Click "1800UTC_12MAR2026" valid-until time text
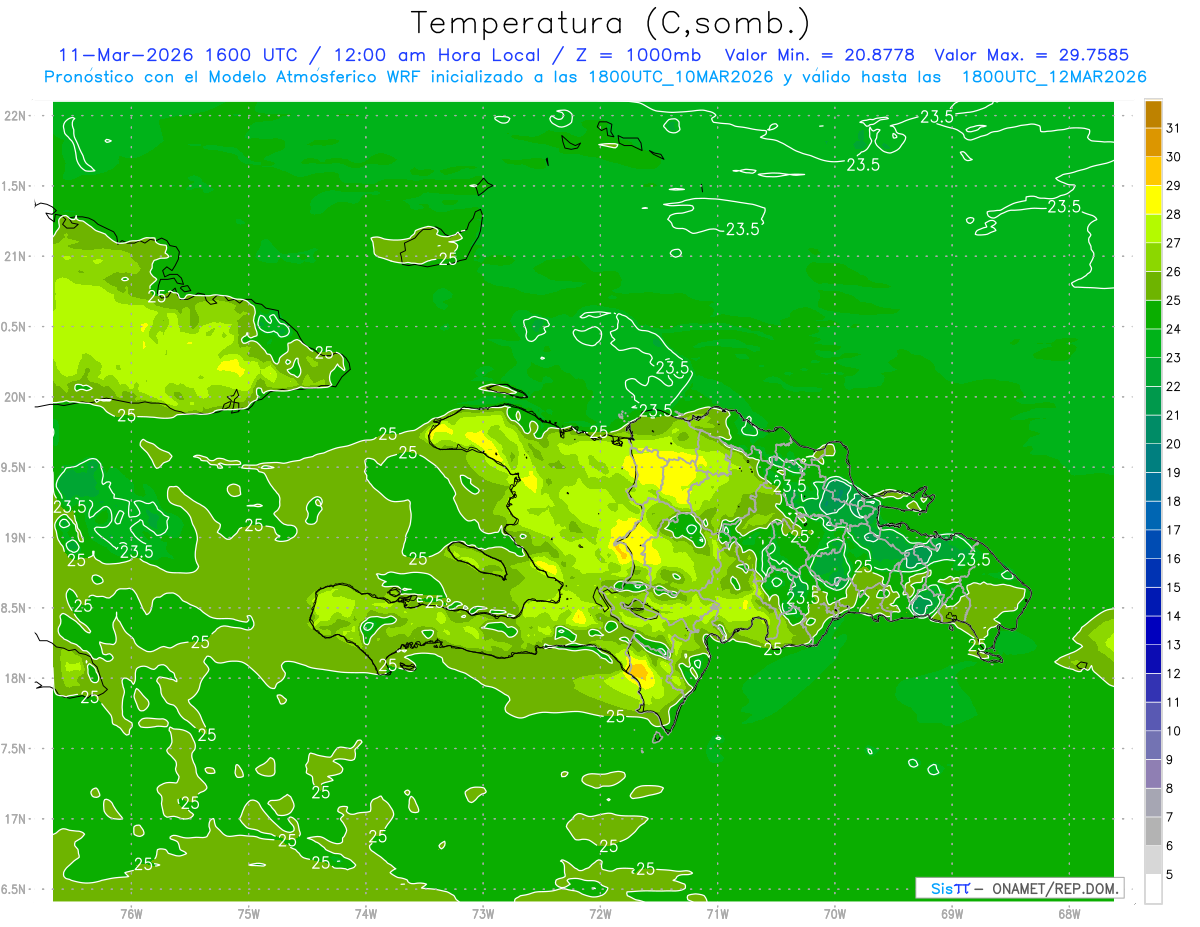 [1053, 77]
